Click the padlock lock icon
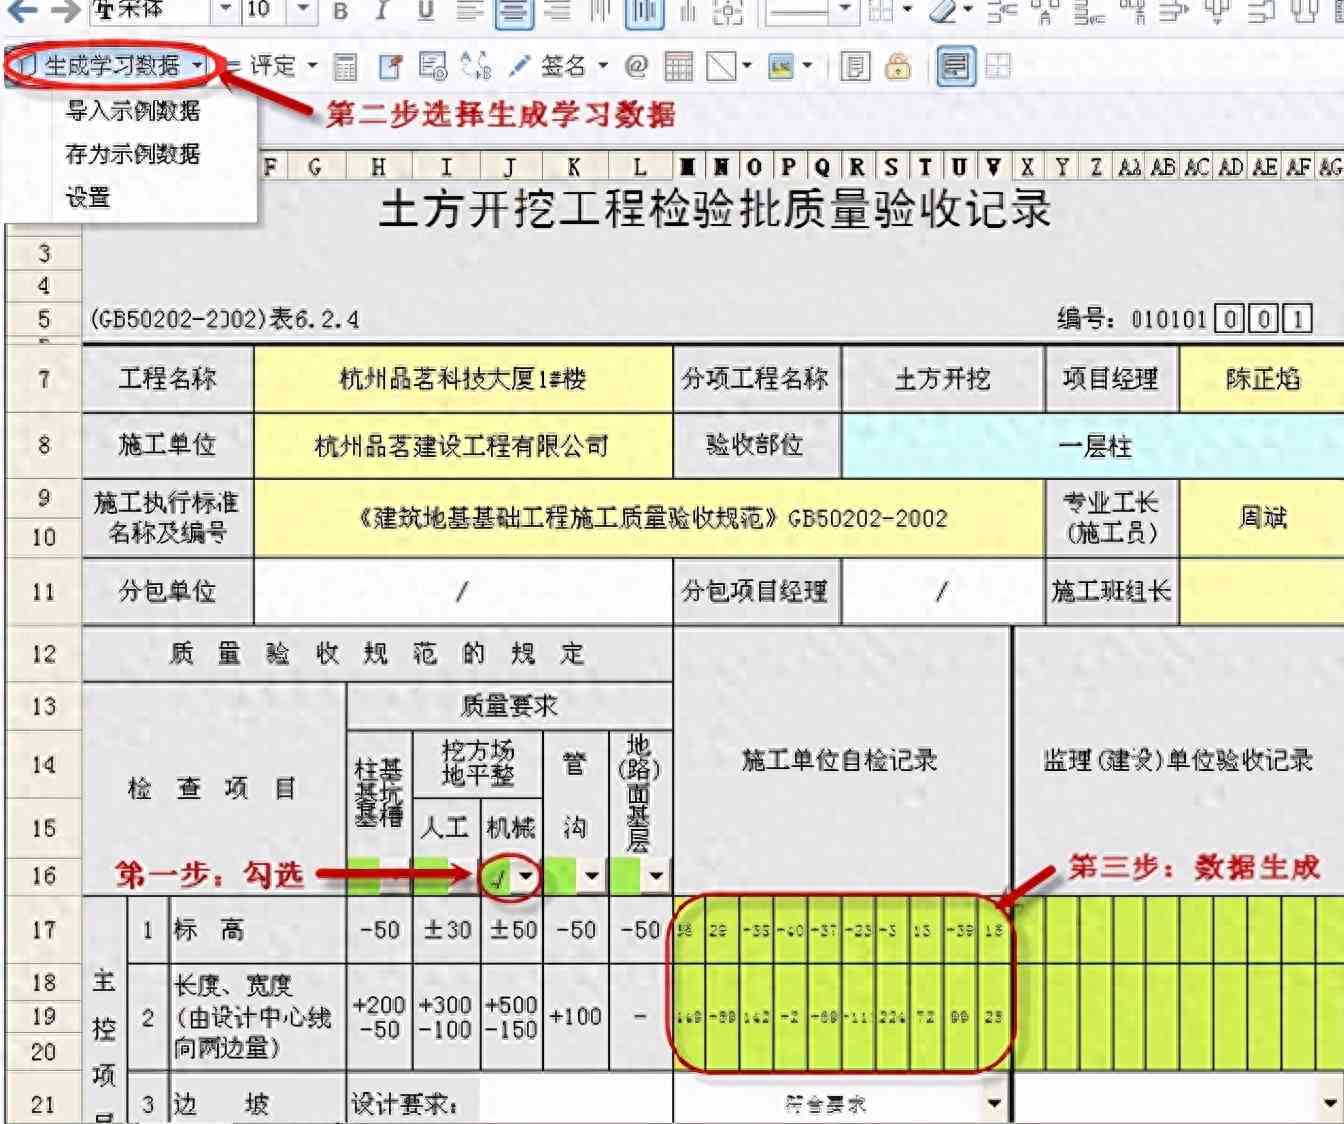Viewport: 1344px width, 1124px height. point(898,67)
